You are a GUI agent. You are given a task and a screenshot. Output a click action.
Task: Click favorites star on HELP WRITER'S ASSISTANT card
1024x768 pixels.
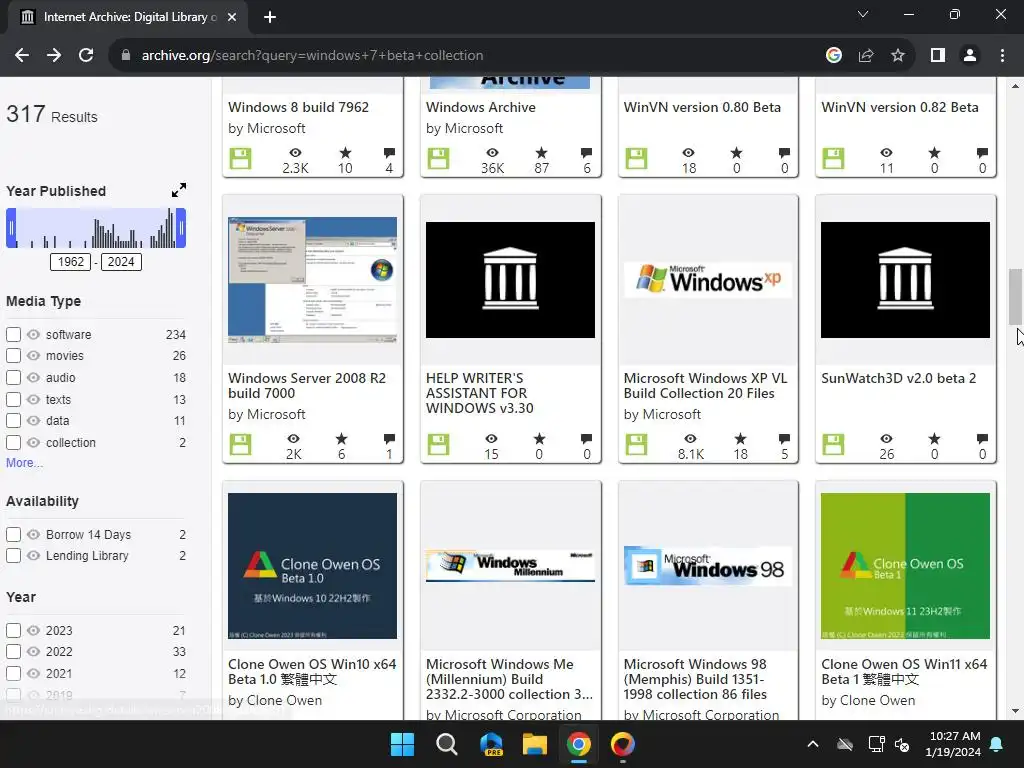pos(539,439)
